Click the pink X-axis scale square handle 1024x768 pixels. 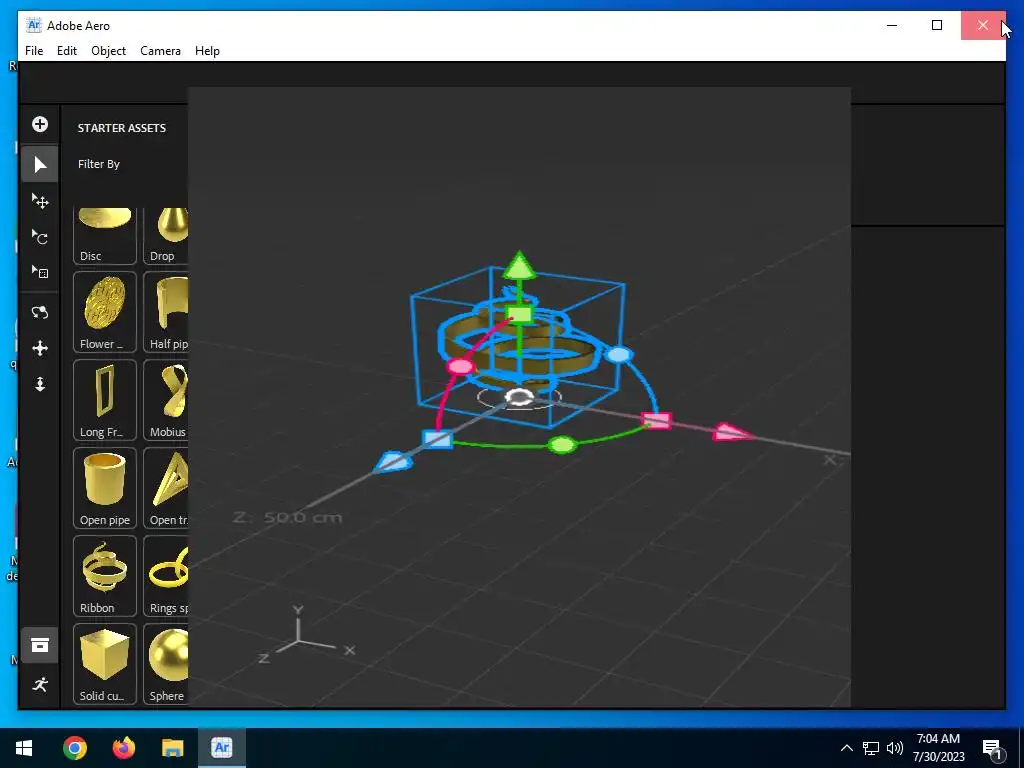(x=657, y=421)
